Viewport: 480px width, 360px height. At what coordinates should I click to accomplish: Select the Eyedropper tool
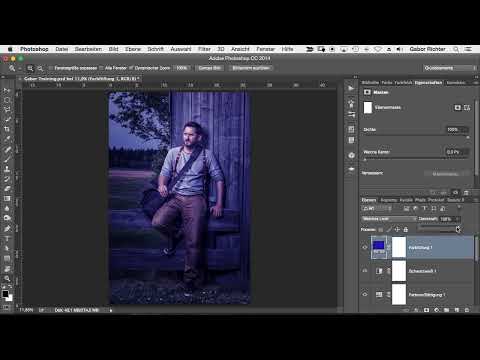coord(7,139)
